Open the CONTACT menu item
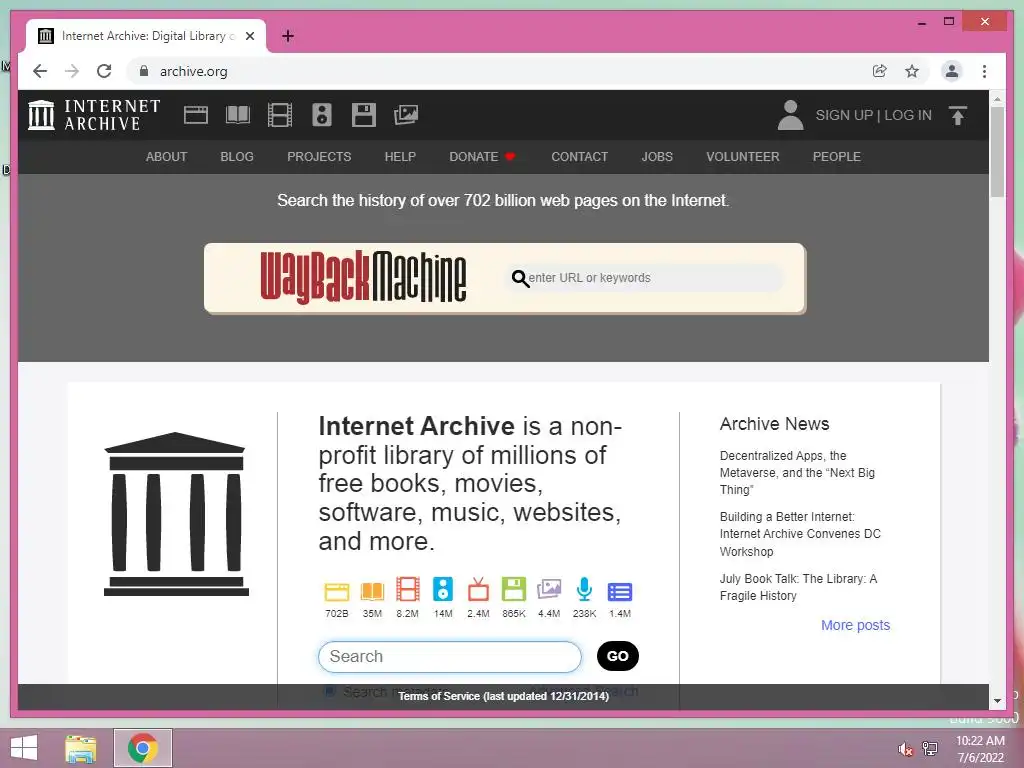The width and height of the screenshot is (1024, 768). (x=579, y=157)
